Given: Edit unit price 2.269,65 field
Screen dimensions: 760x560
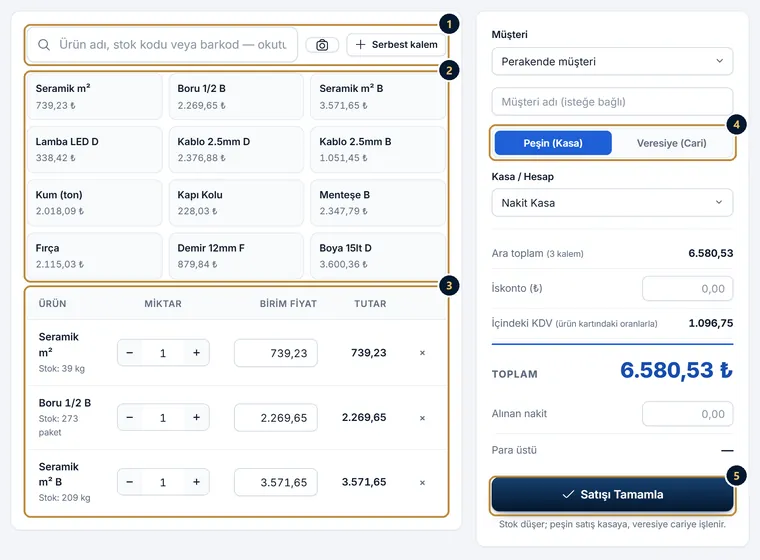Looking at the screenshot, I should point(276,417).
